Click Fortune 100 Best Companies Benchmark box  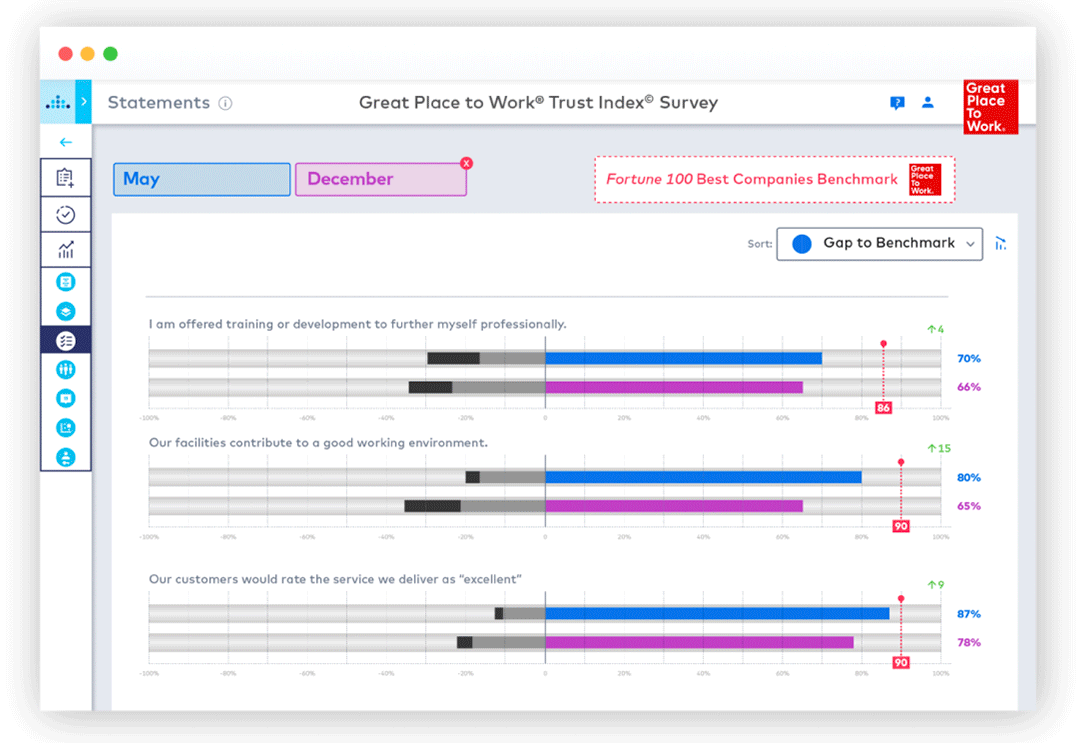tap(774, 180)
